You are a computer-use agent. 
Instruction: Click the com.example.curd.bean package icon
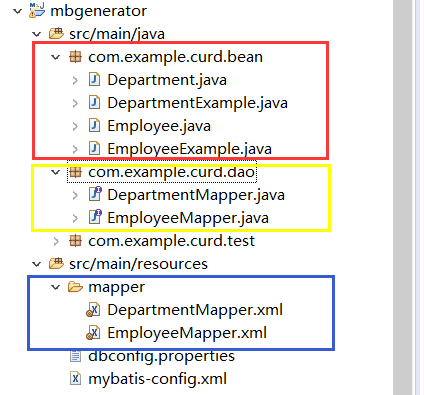coord(75,57)
